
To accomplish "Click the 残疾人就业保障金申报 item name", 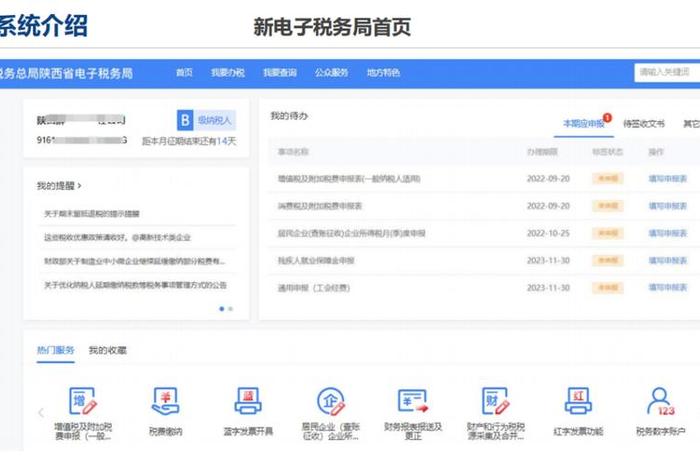I will [316, 260].
